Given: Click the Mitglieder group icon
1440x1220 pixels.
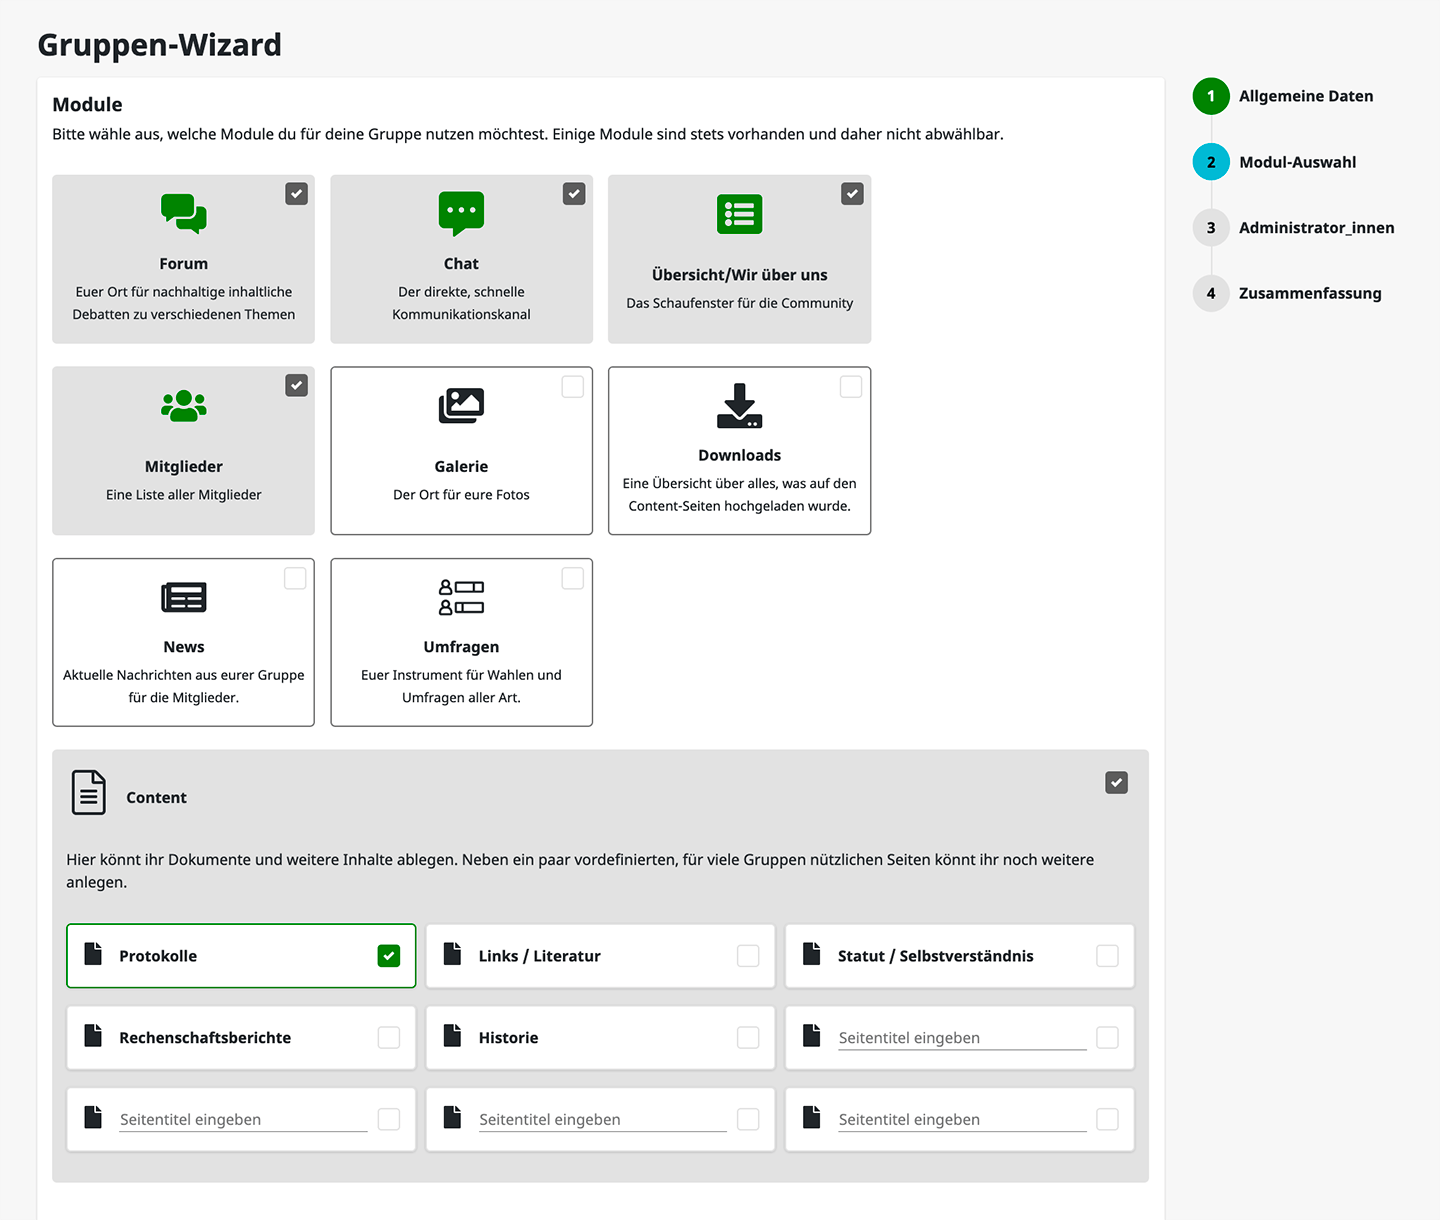Looking at the screenshot, I should point(183,405).
